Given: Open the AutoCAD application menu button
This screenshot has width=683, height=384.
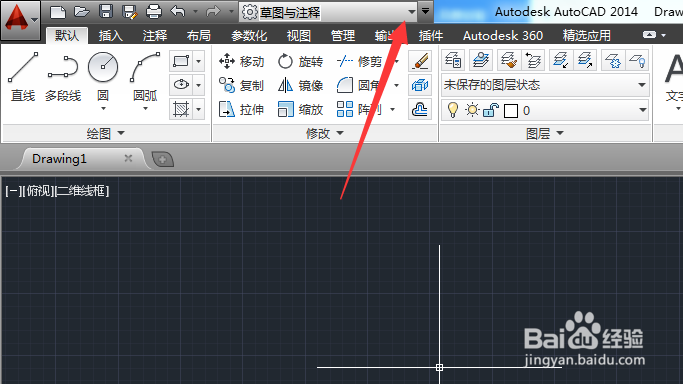Looking at the screenshot, I should coord(20,19).
